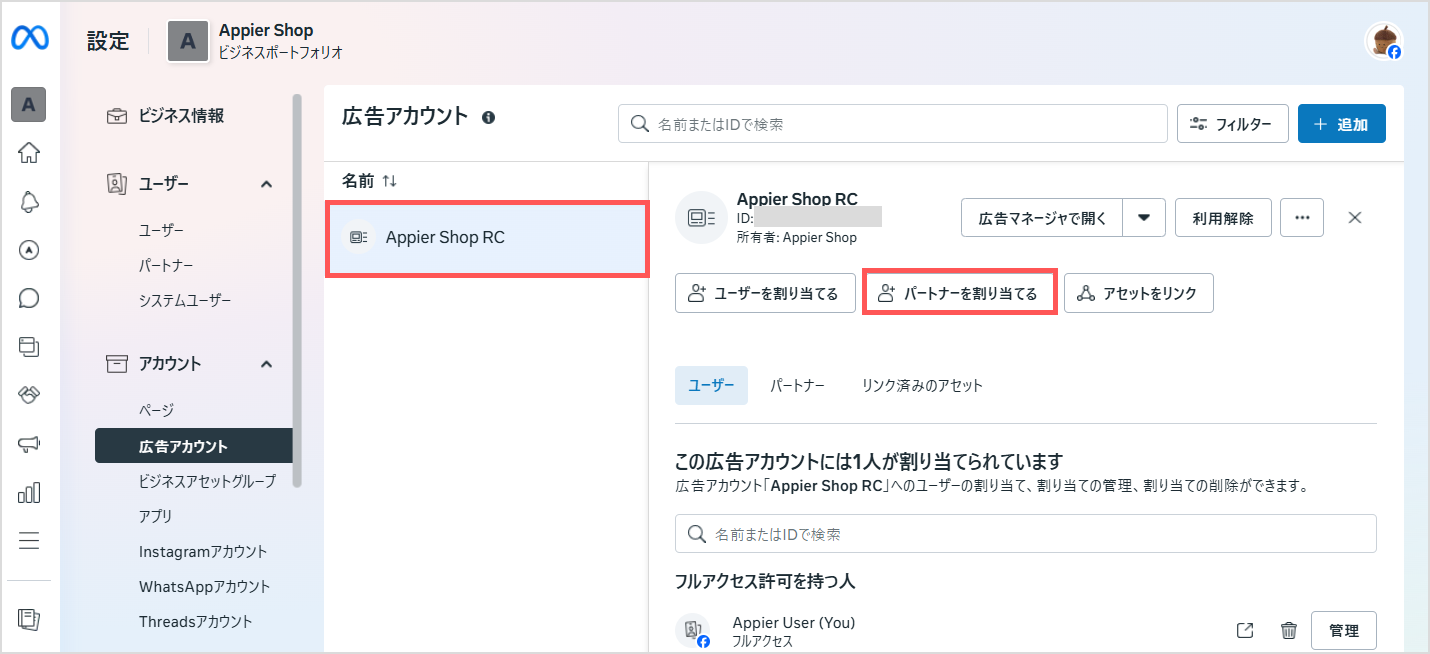
Task: Click 広告マネージャで開く button
Action: [1042, 218]
